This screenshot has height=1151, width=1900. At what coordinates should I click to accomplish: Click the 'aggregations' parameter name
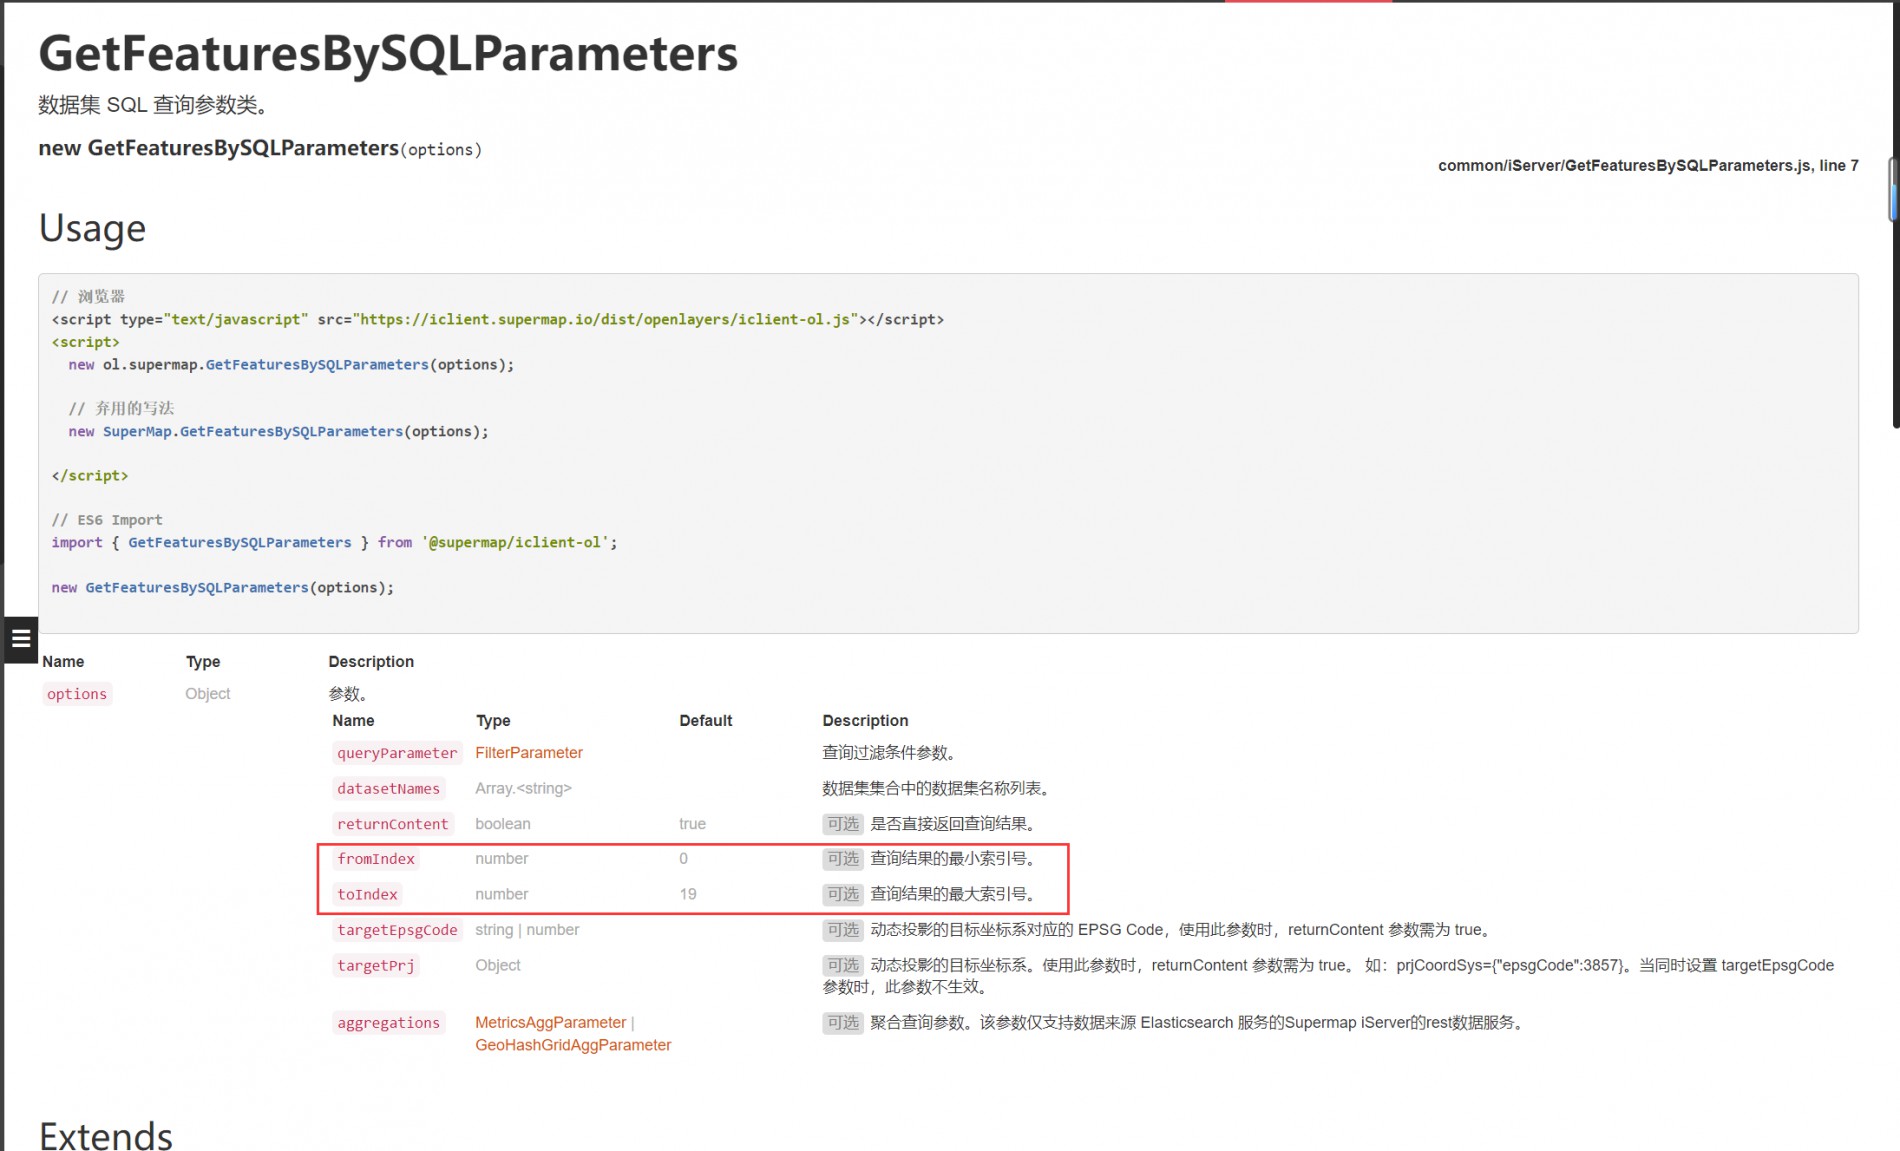point(388,1023)
